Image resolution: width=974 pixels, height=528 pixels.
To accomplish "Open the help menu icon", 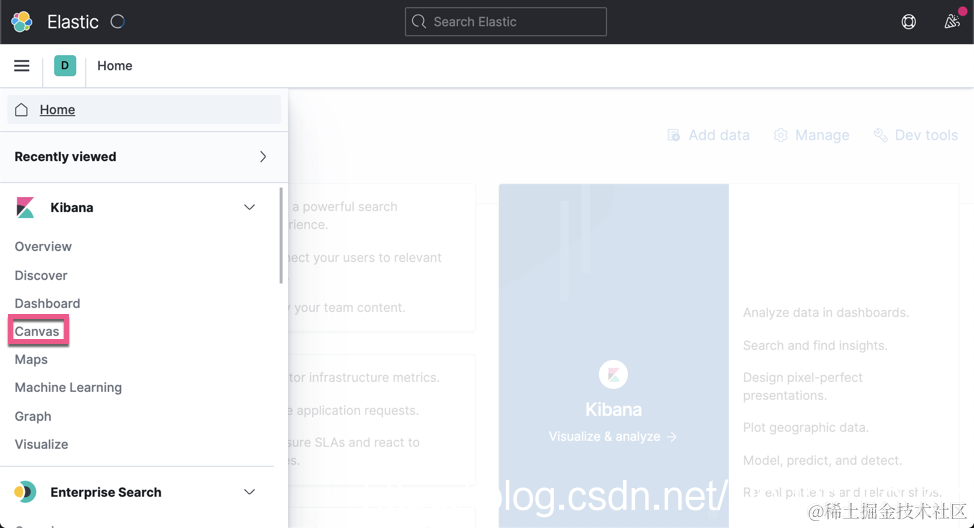I will 908,22.
